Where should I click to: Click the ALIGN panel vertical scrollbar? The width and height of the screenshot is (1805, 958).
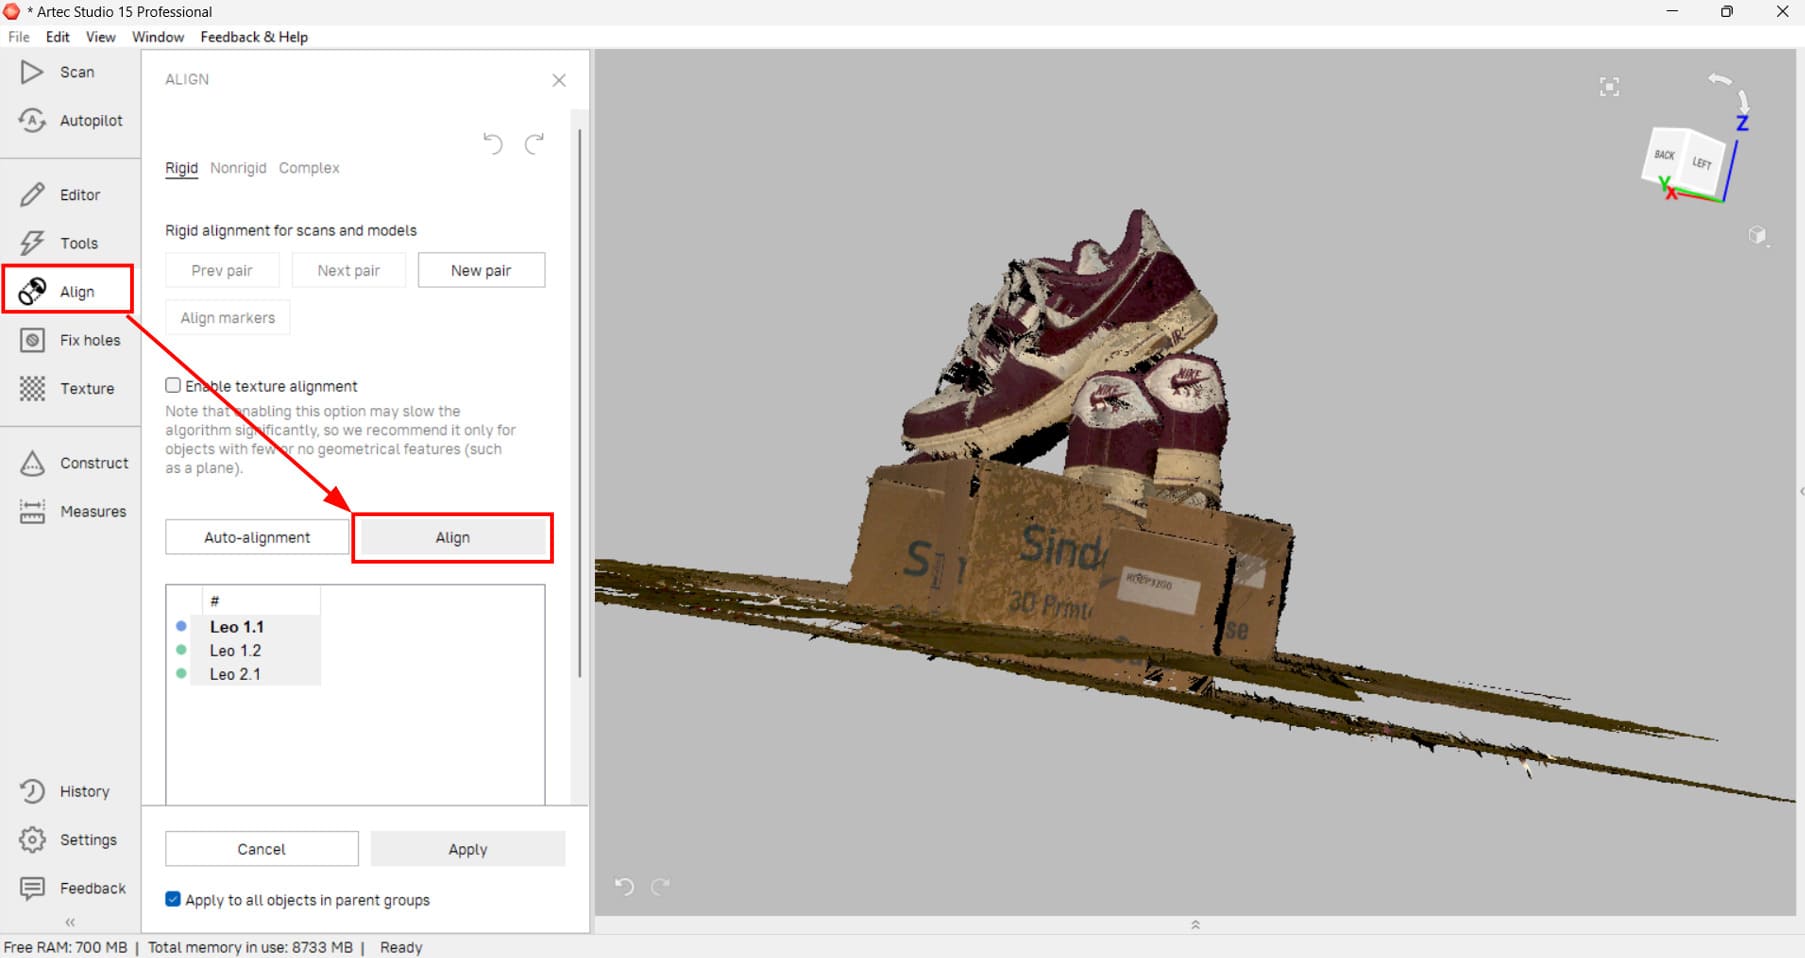coord(580,402)
